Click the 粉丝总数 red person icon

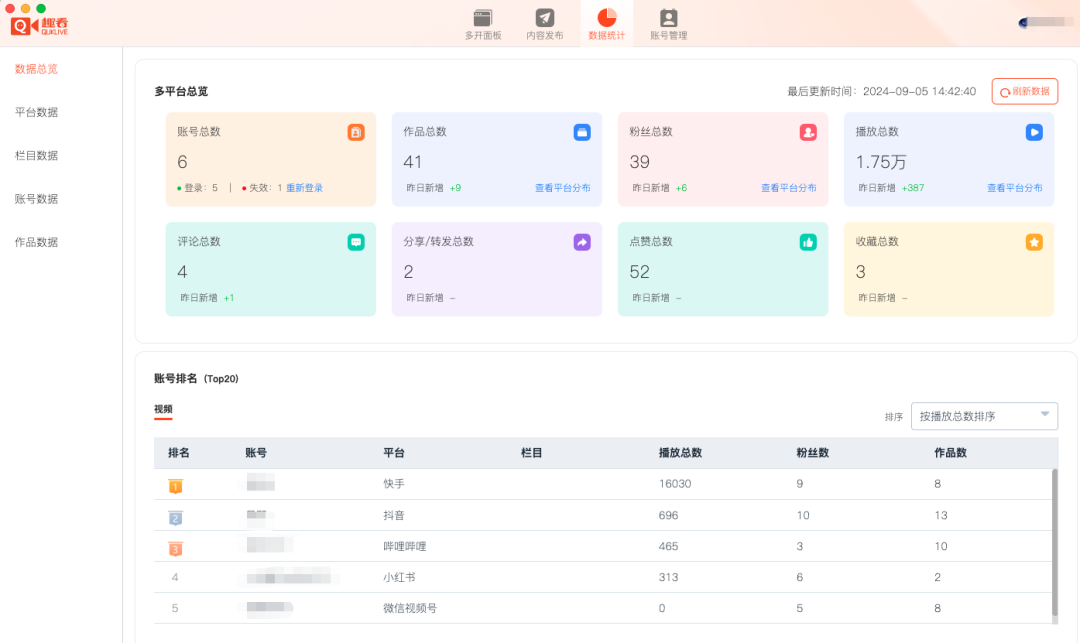[x=808, y=132]
